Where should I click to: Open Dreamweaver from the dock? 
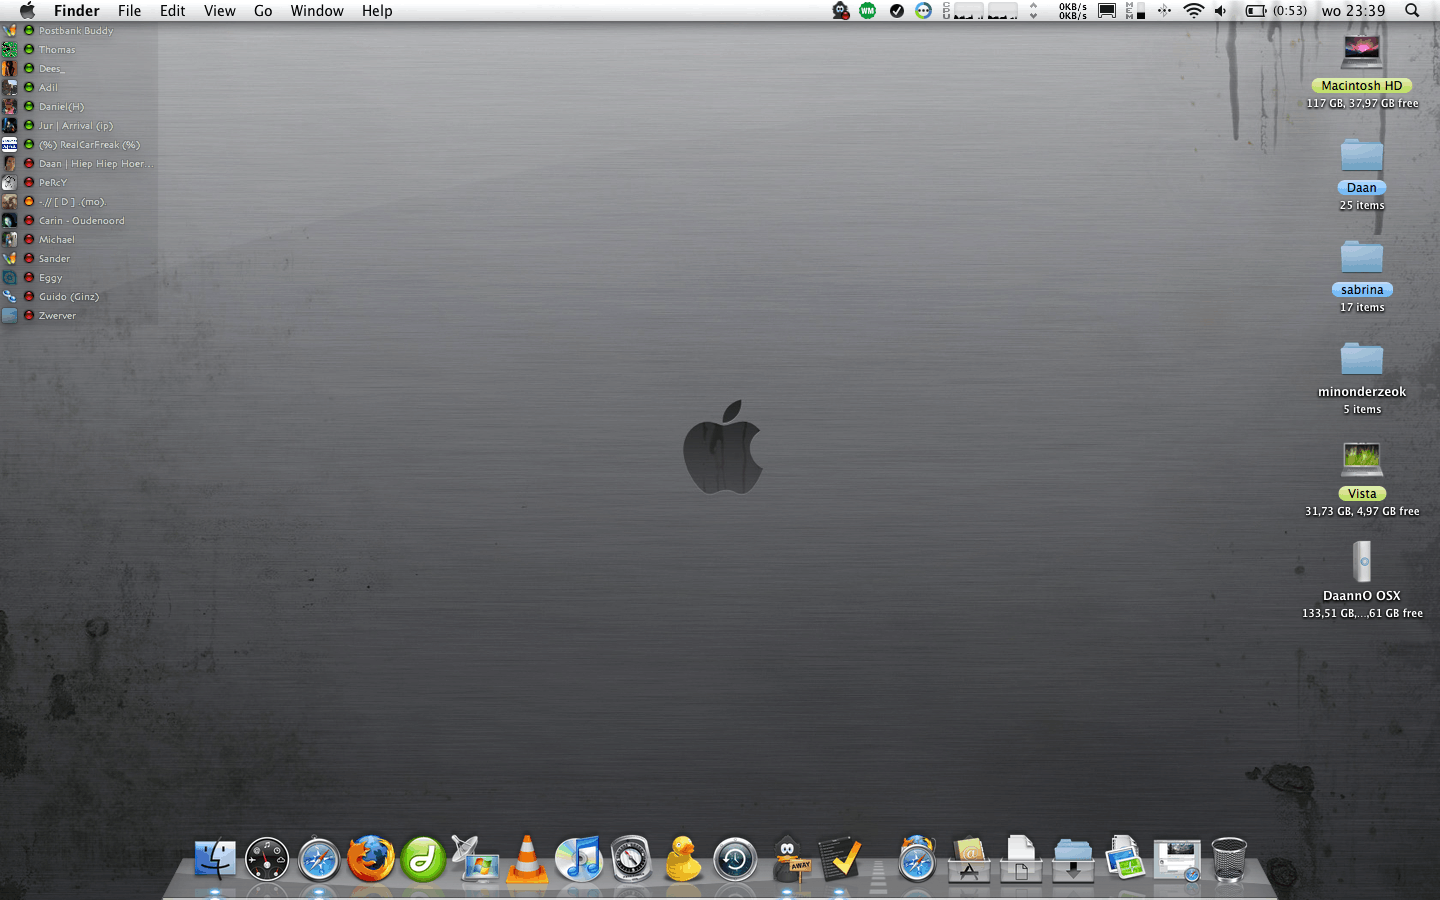click(423, 859)
